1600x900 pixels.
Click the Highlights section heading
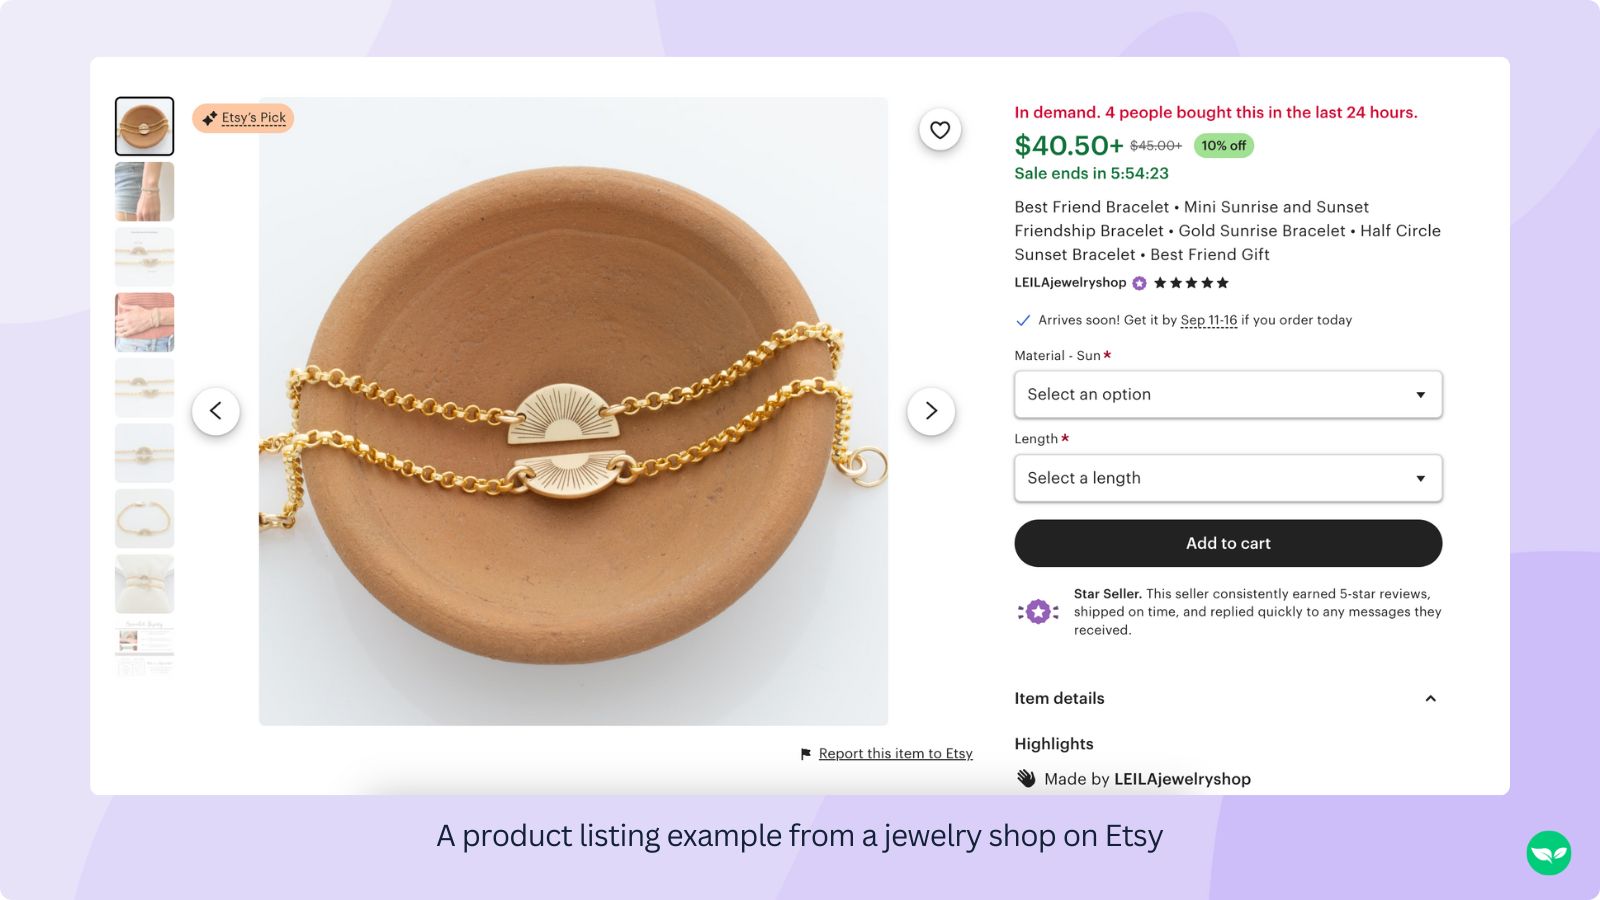[1054, 743]
